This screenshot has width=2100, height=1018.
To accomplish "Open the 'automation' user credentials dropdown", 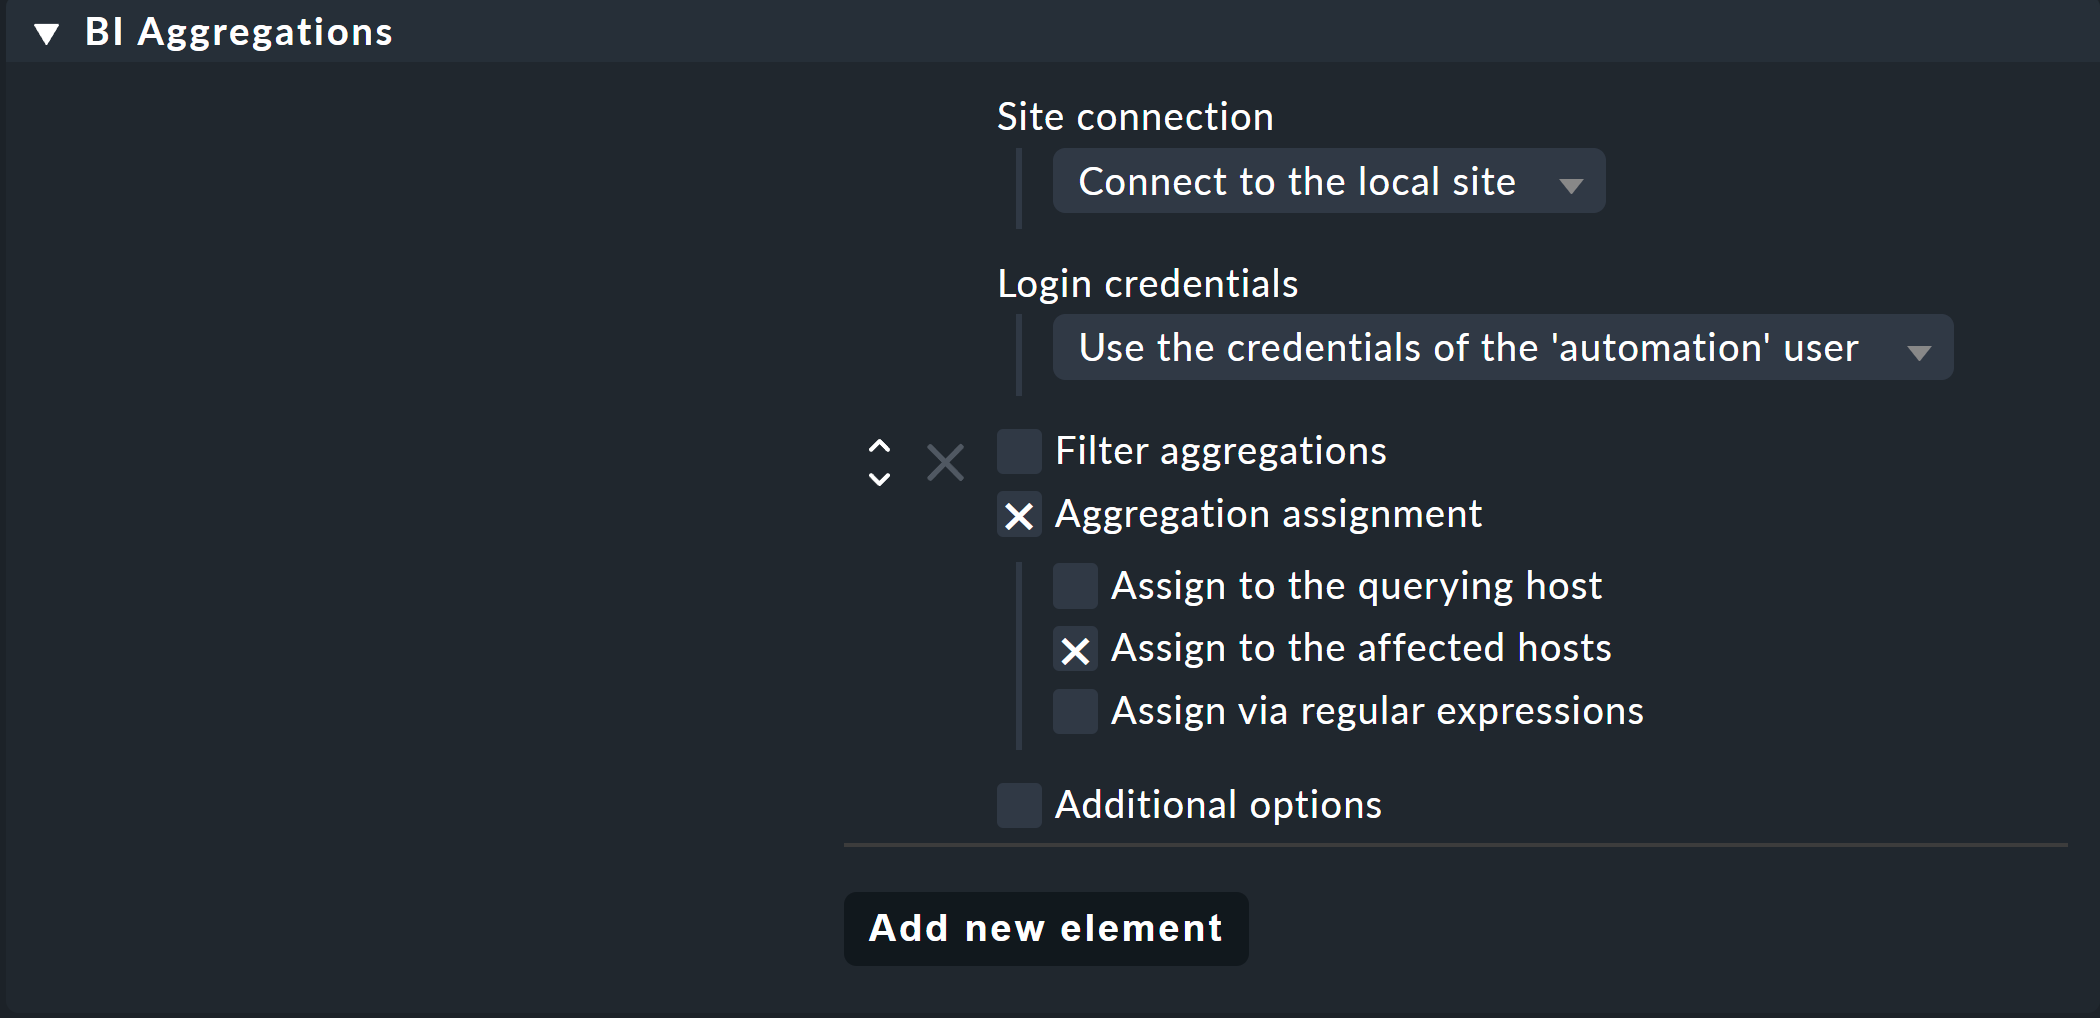I will coord(1503,347).
